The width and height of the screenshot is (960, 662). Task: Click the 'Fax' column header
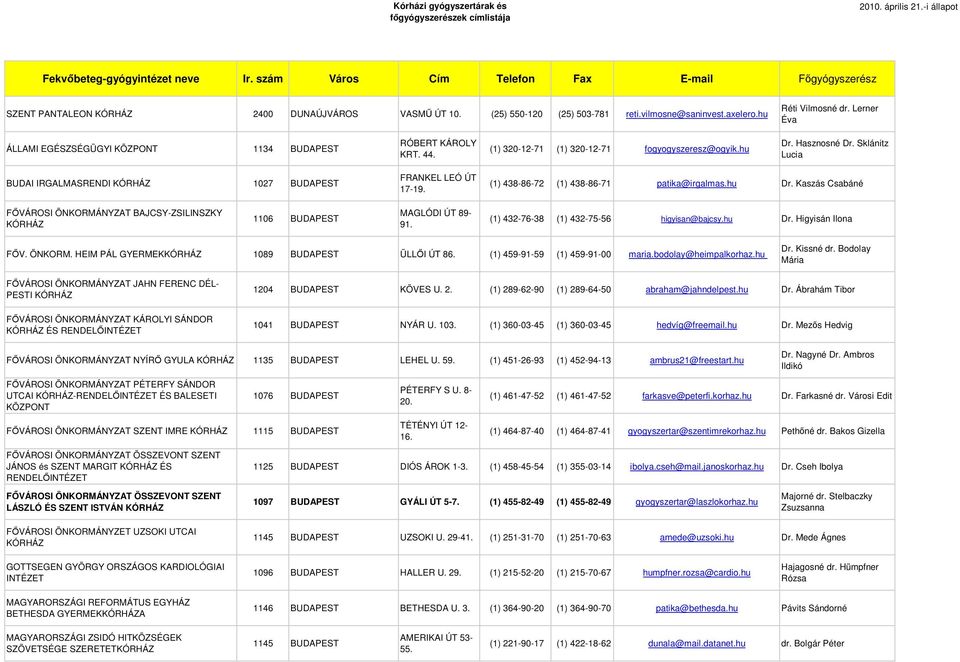[582, 78]
